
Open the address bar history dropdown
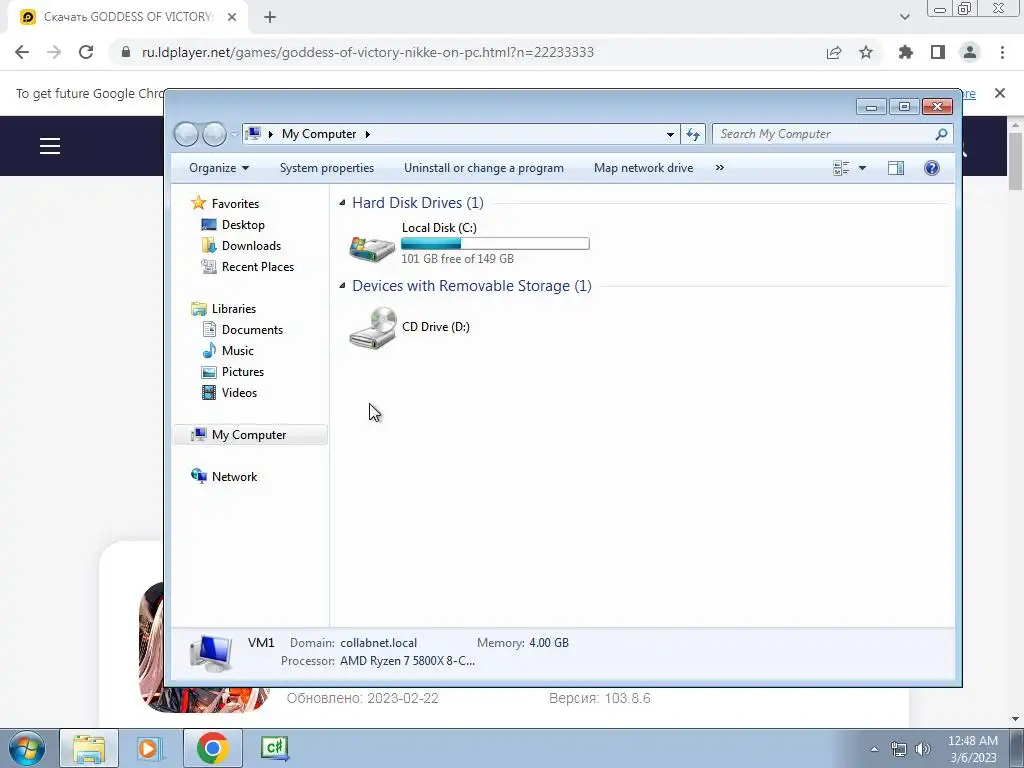[670, 135]
